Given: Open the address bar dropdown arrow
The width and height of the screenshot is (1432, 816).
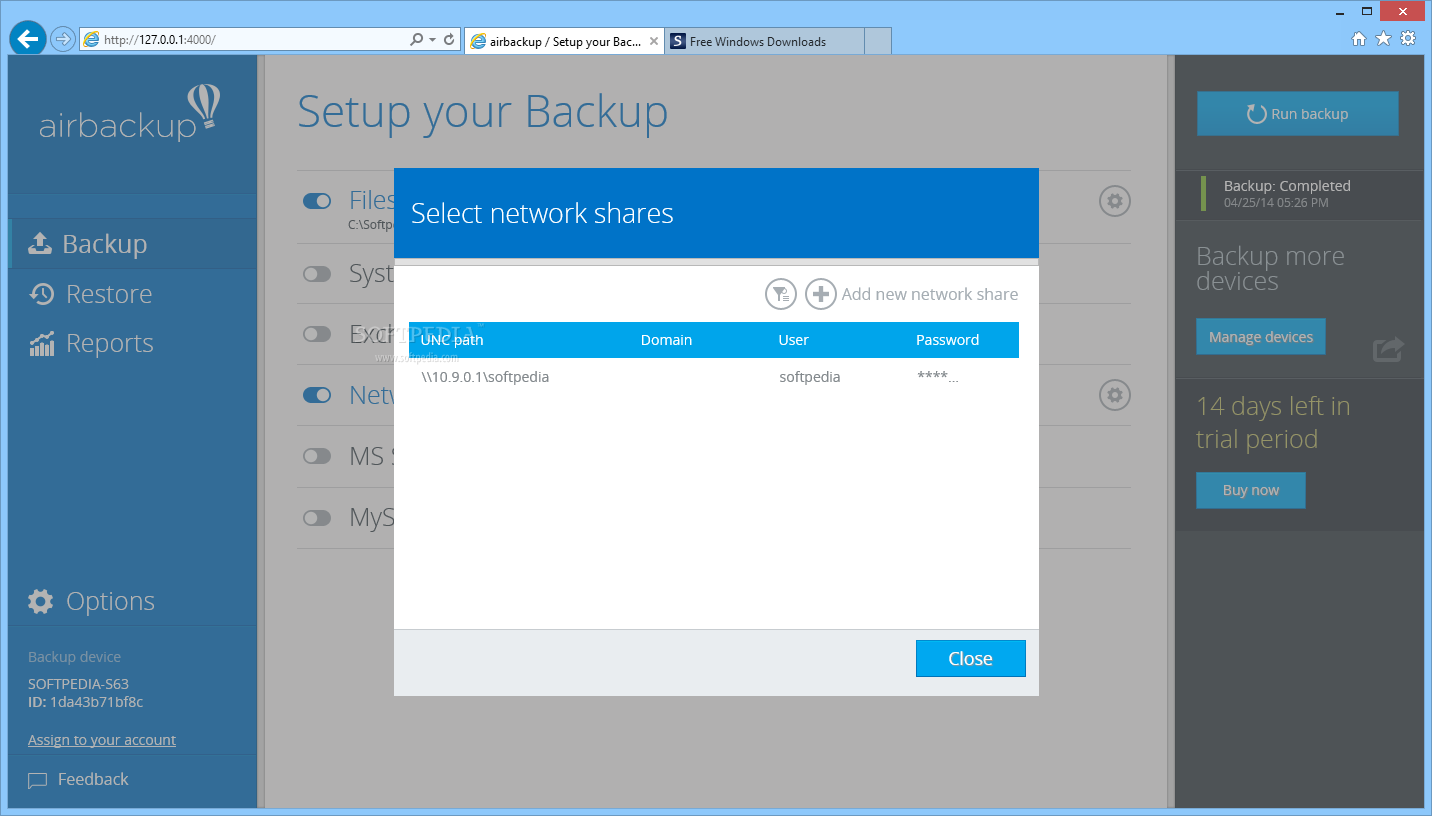Looking at the screenshot, I should (432, 40).
